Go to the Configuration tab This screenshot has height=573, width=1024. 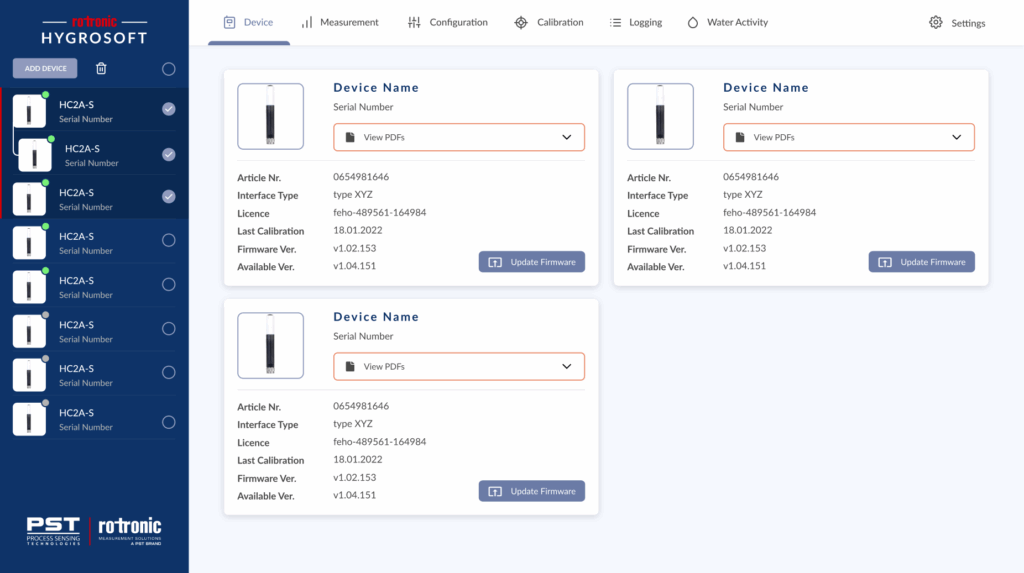448,22
